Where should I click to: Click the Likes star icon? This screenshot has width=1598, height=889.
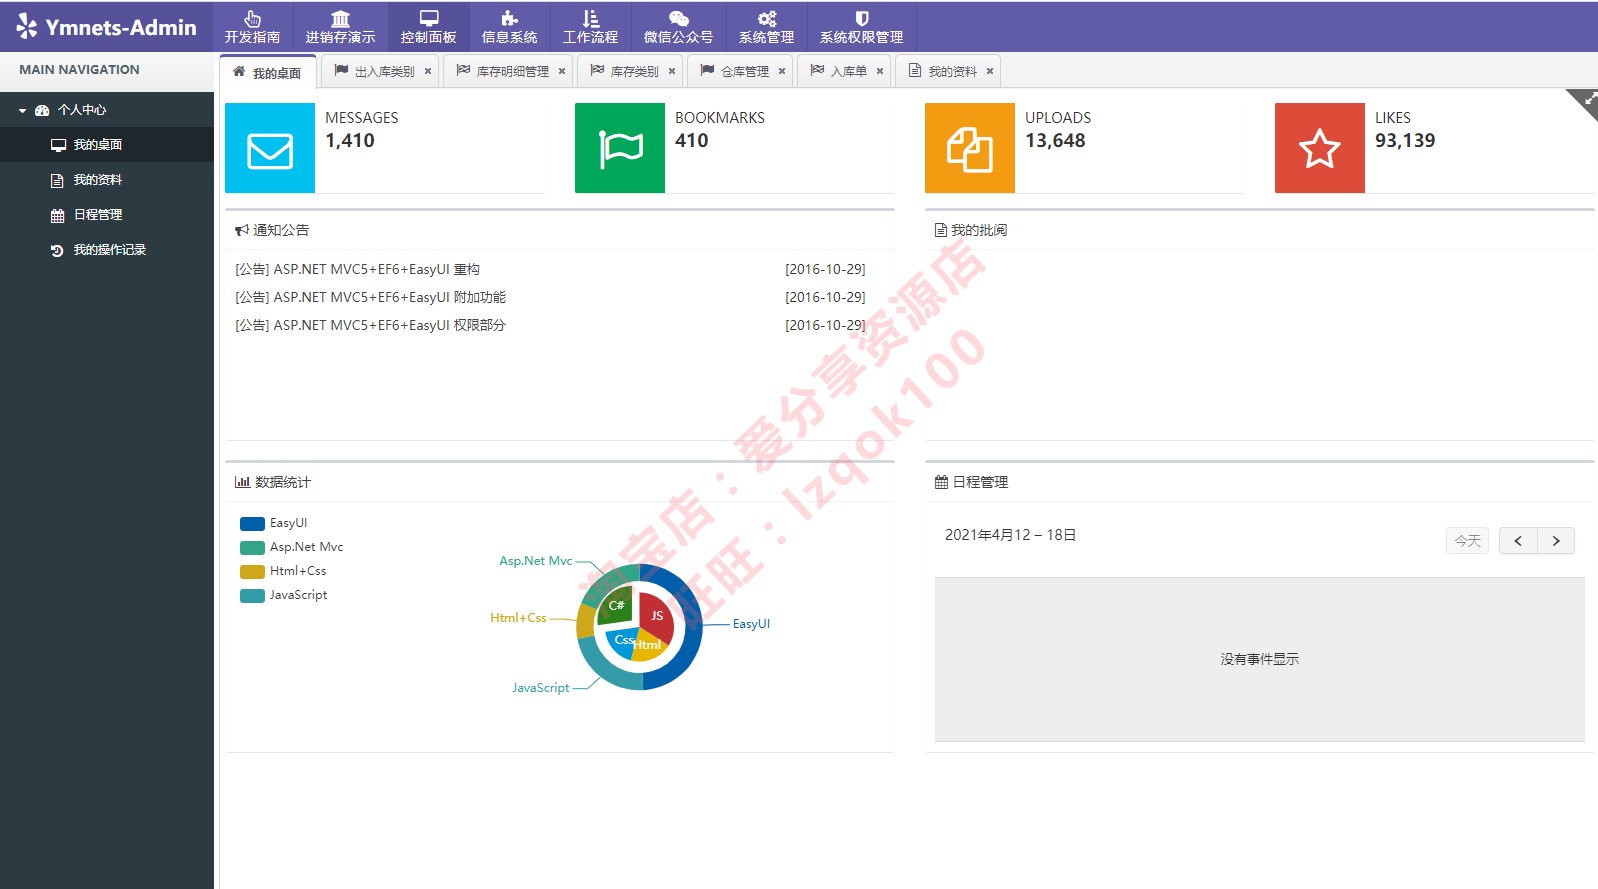[x=1320, y=148]
